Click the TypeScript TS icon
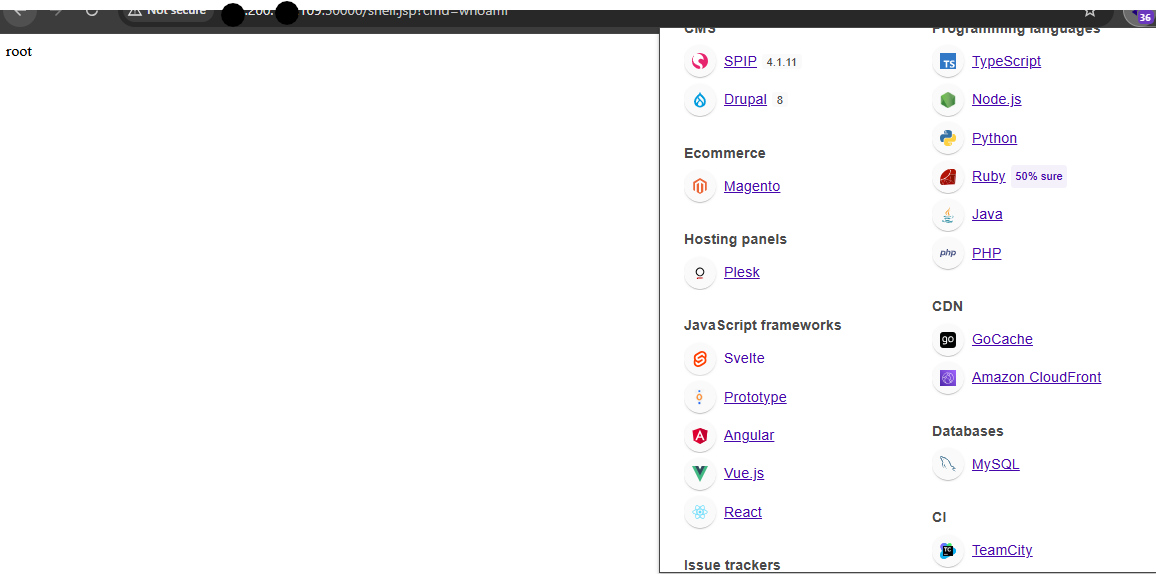 click(x=948, y=61)
